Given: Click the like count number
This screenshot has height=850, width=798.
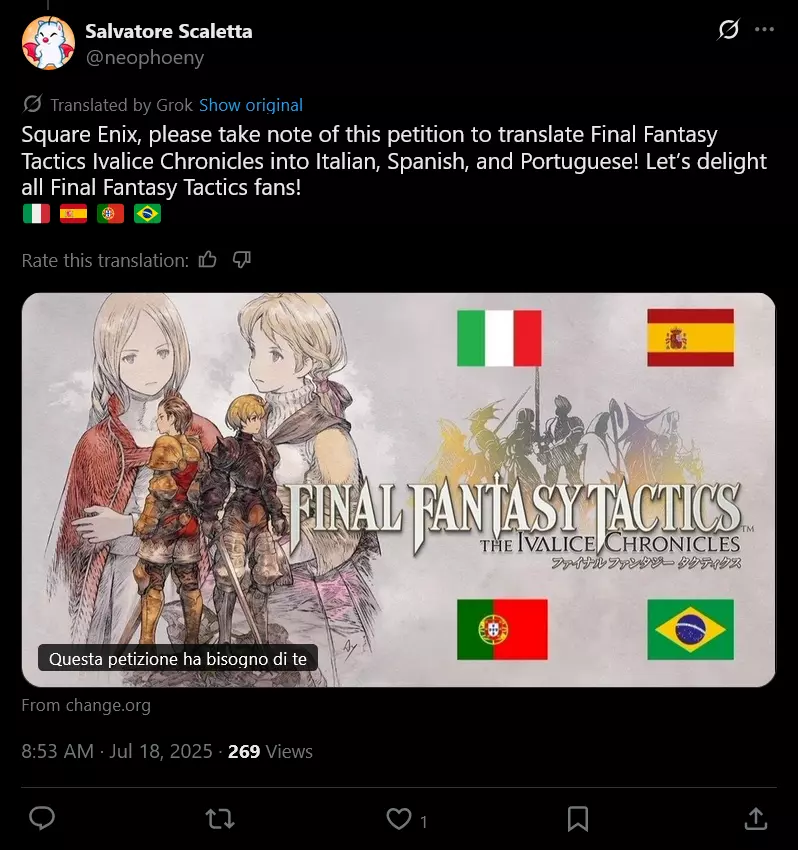Looking at the screenshot, I should pos(423,822).
